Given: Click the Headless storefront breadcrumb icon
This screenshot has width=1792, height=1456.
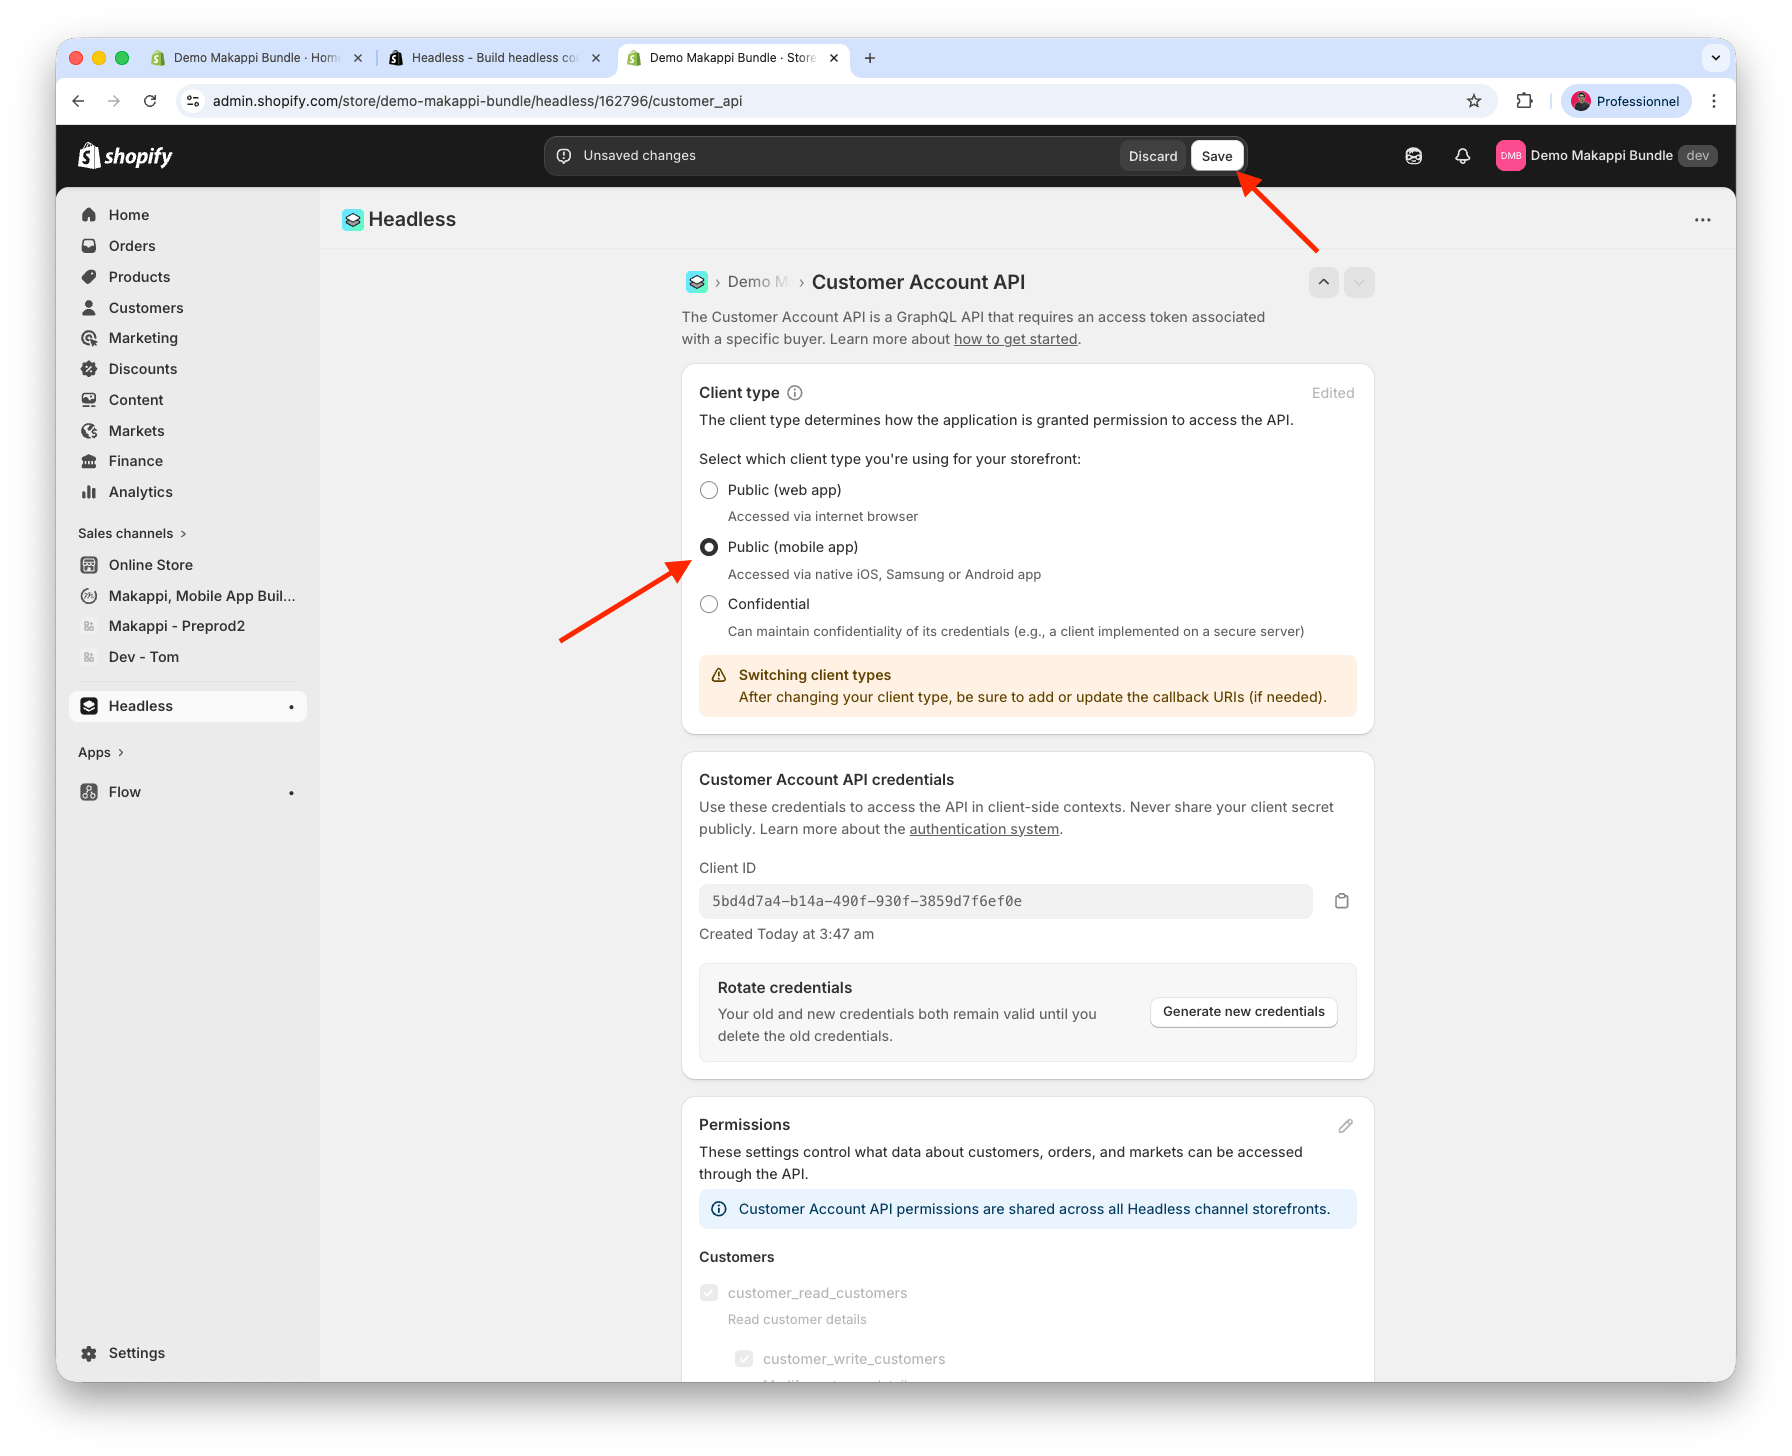Looking at the screenshot, I should pos(697,282).
